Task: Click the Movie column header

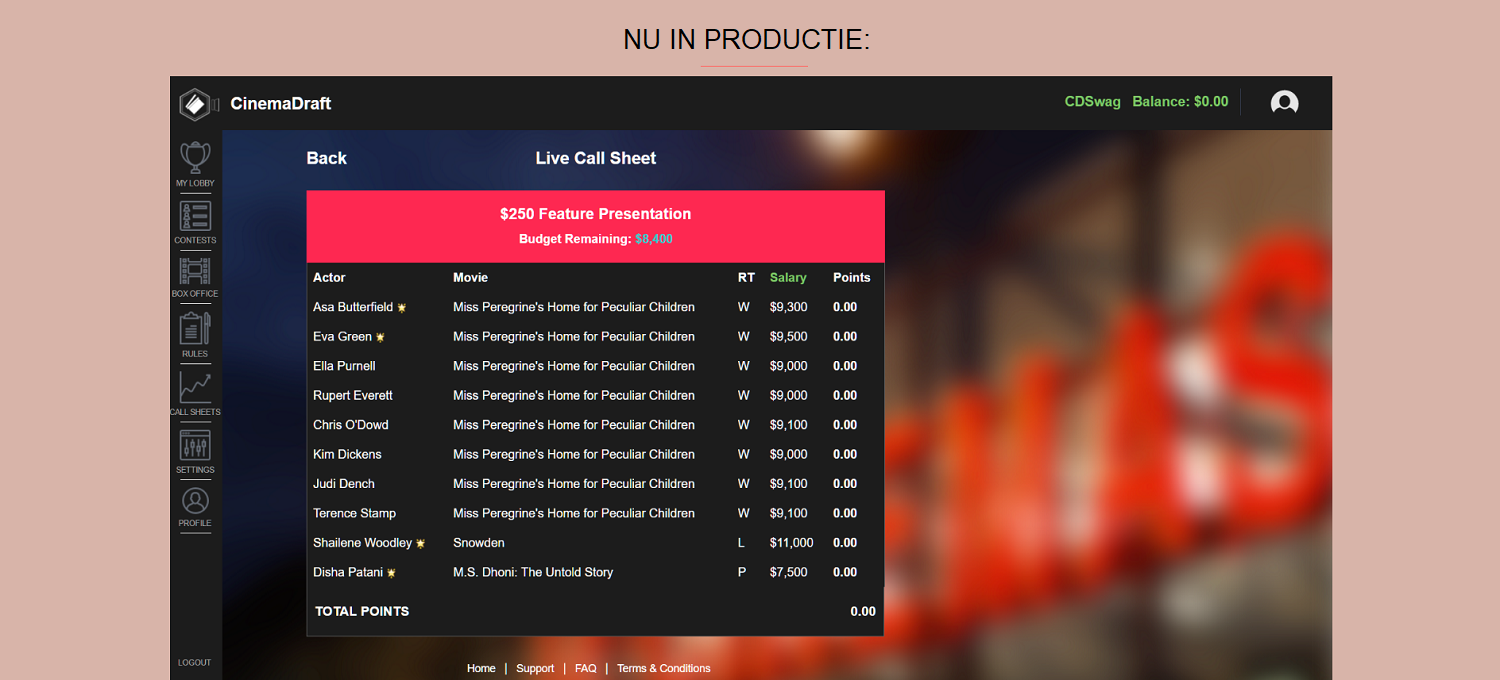Action: click(470, 277)
